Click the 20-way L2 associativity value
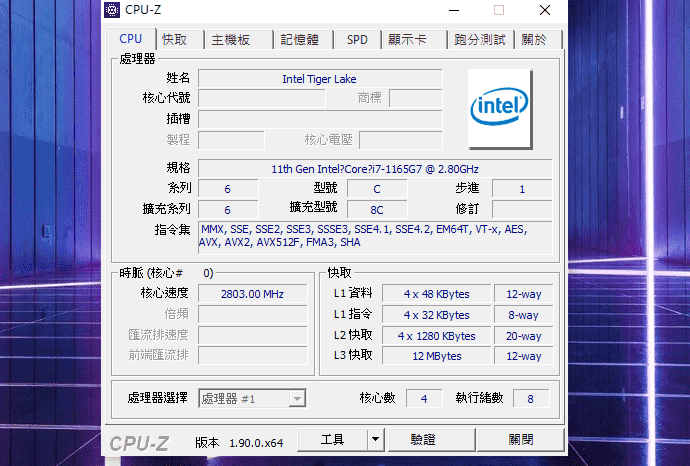This screenshot has height=466, width=690. coord(523,336)
